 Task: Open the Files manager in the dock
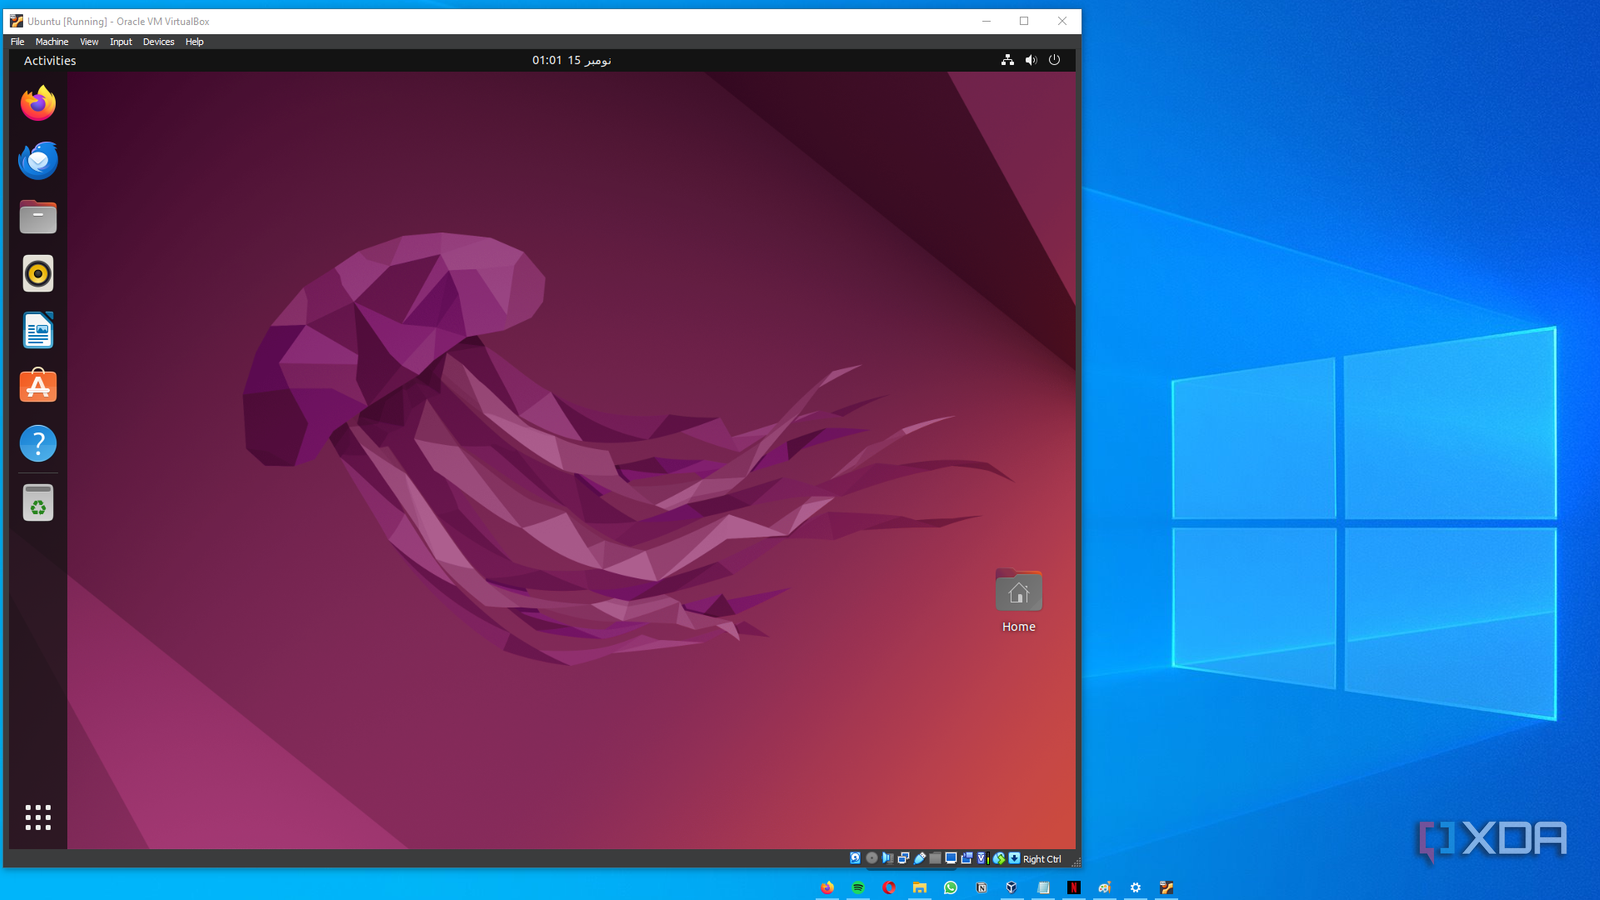(x=38, y=217)
